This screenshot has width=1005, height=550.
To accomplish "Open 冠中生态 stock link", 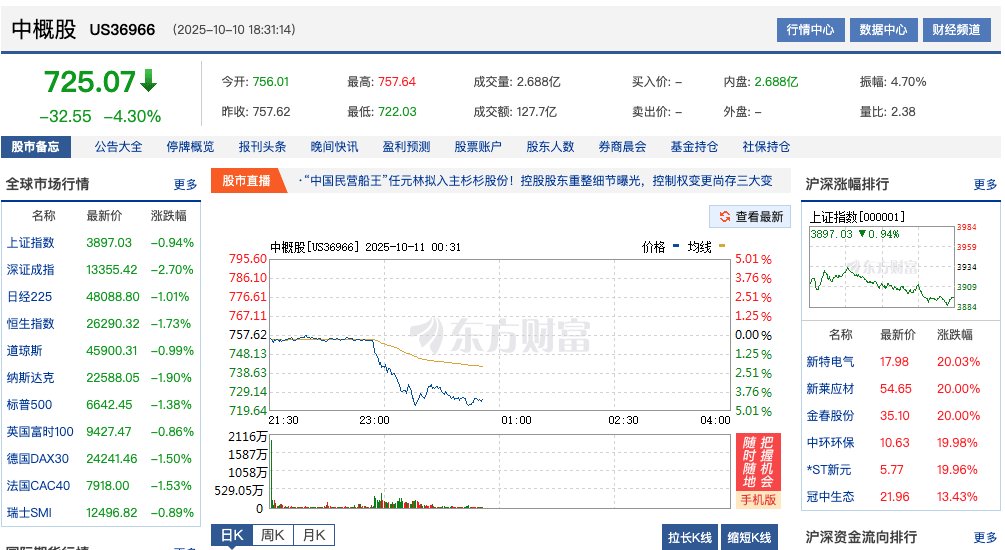I will 830,496.
